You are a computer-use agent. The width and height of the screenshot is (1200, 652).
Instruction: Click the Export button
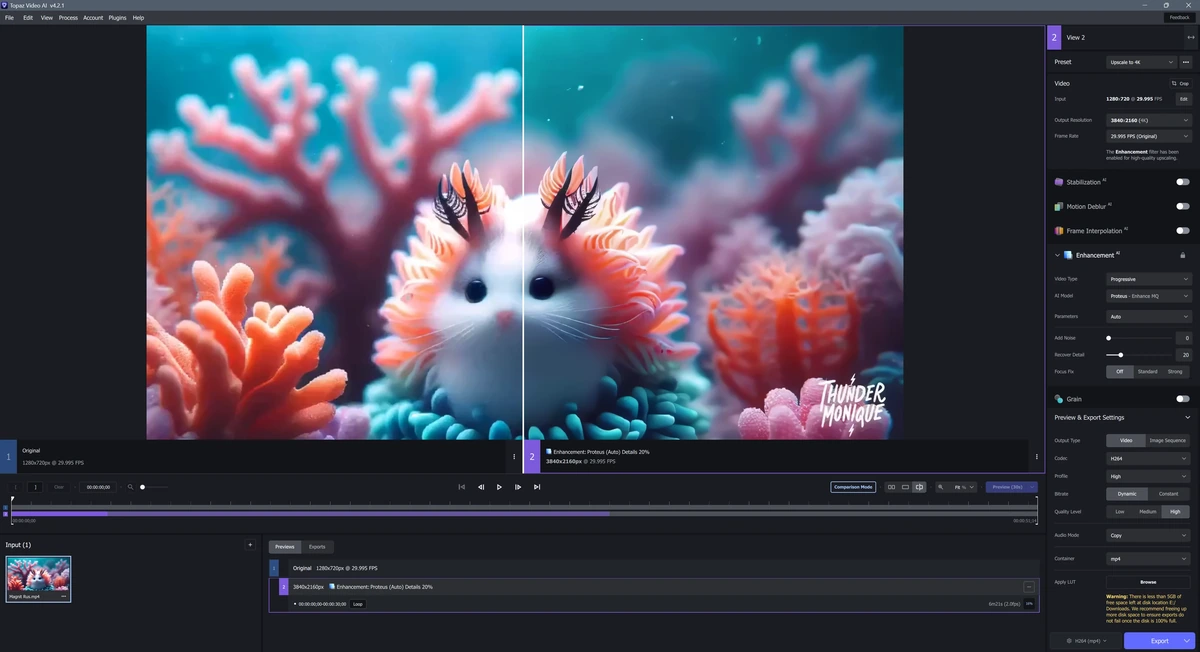1159,641
